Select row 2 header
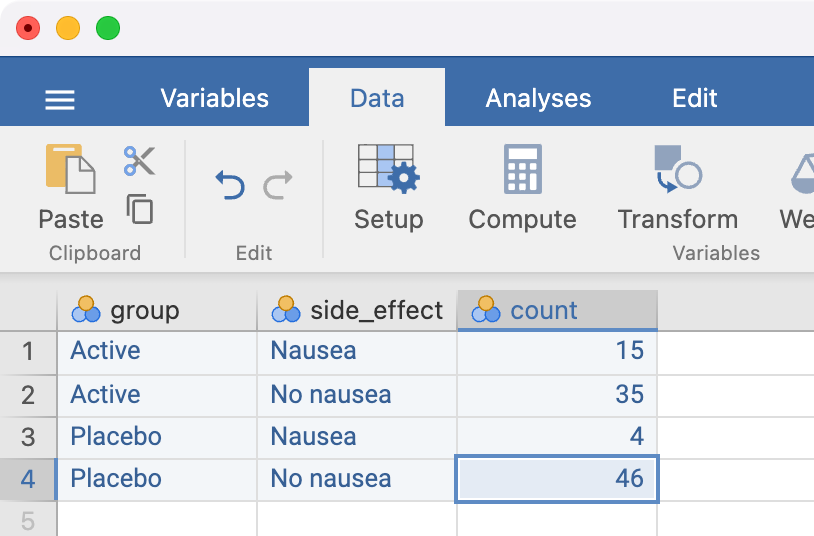This screenshot has height=536, width=814. [x=28, y=395]
